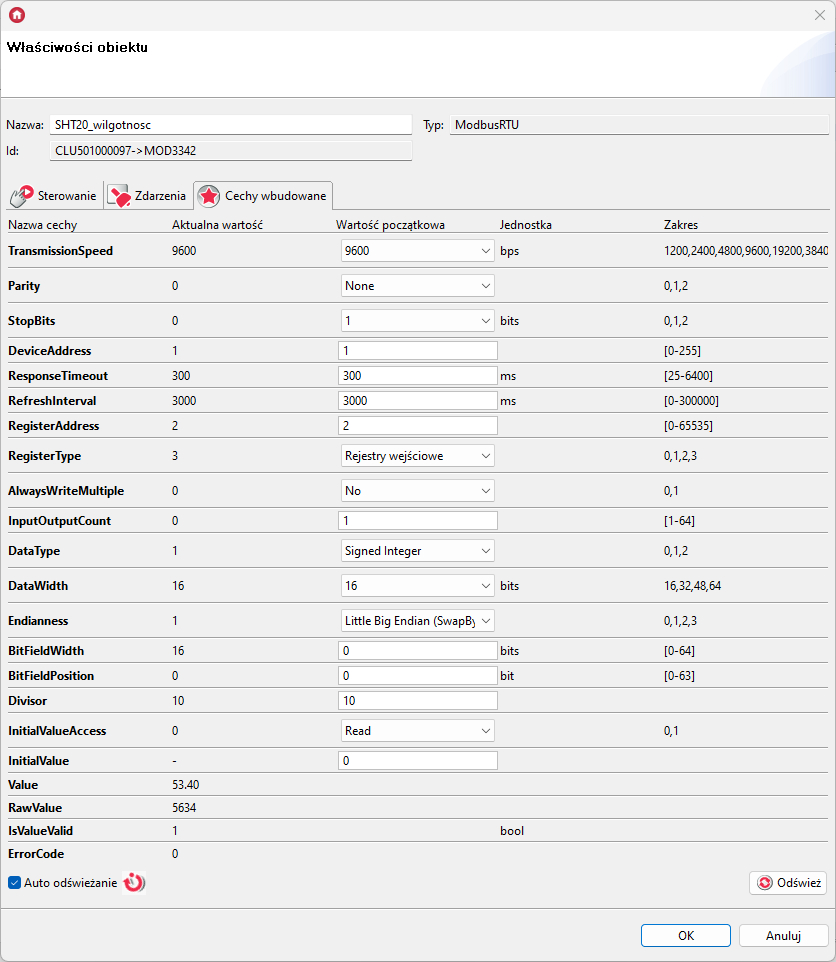Click the refresh icon on the Odśwież button
The image size is (836, 962).
pos(765,883)
